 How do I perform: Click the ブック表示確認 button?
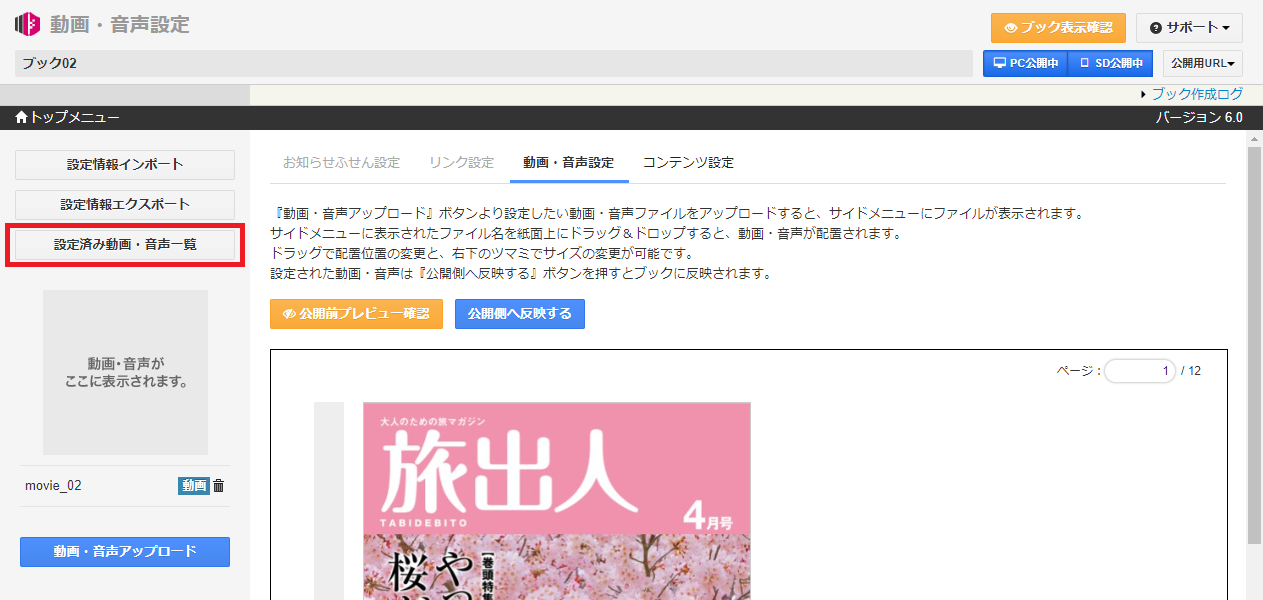click(x=1058, y=28)
